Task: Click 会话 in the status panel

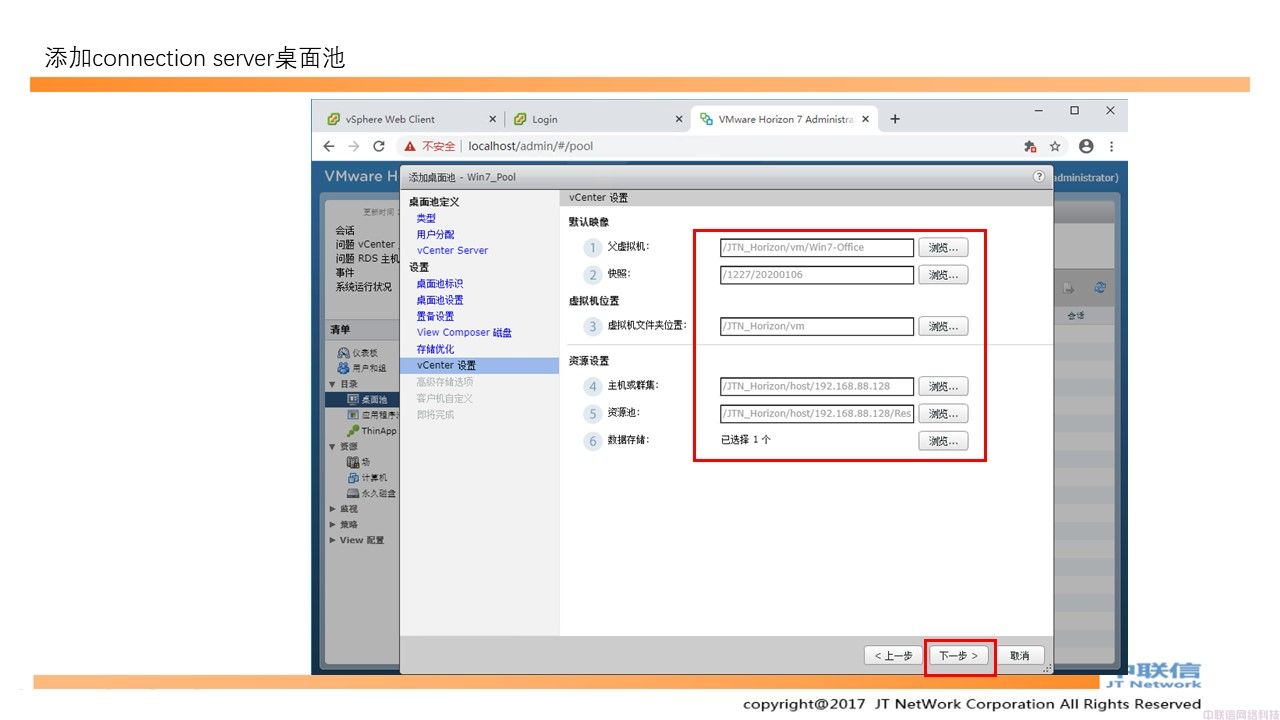Action: 345,230
